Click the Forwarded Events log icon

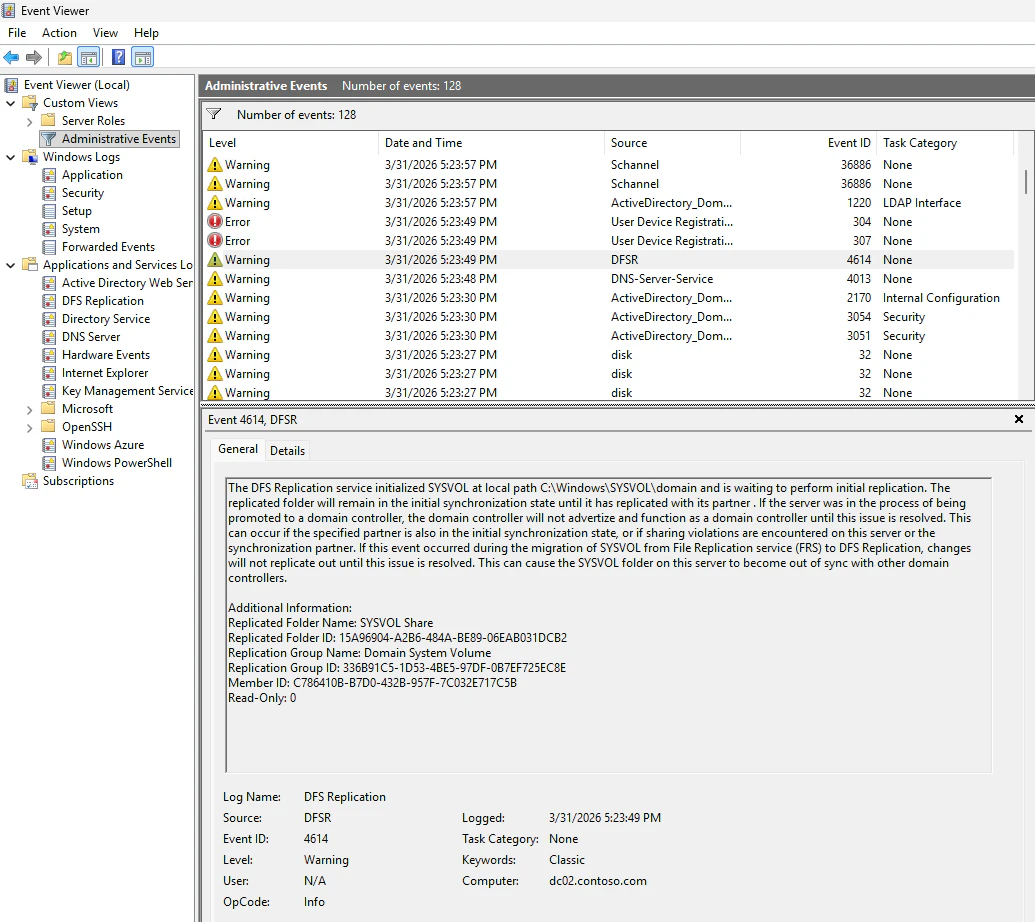click(x=49, y=247)
